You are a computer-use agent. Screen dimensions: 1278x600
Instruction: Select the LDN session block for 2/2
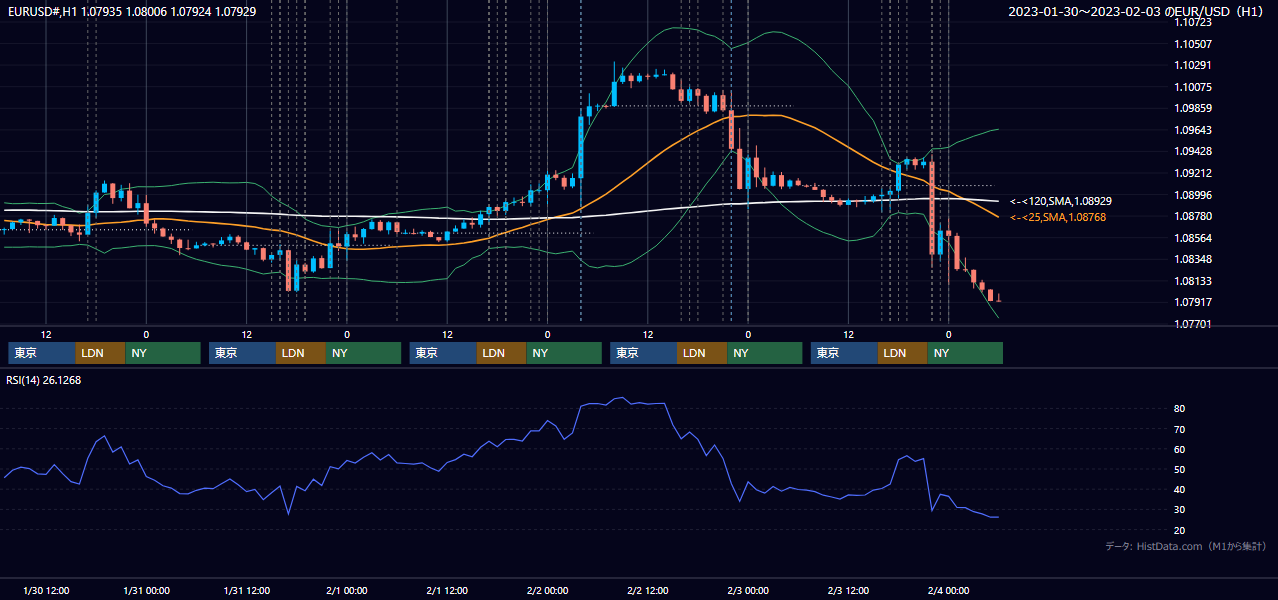pyautogui.click(x=703, y=353)
